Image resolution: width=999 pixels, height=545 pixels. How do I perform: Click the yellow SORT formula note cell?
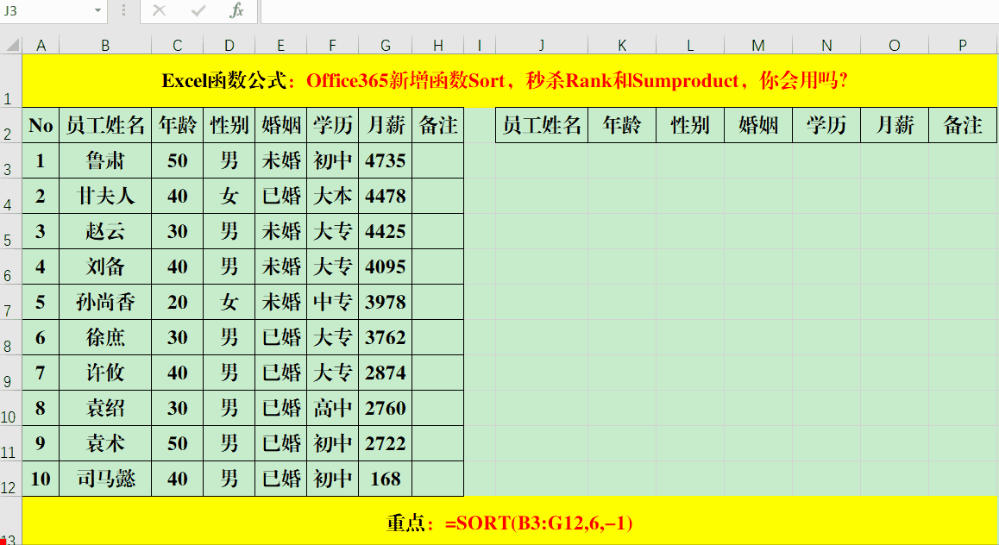click(510, 523)
